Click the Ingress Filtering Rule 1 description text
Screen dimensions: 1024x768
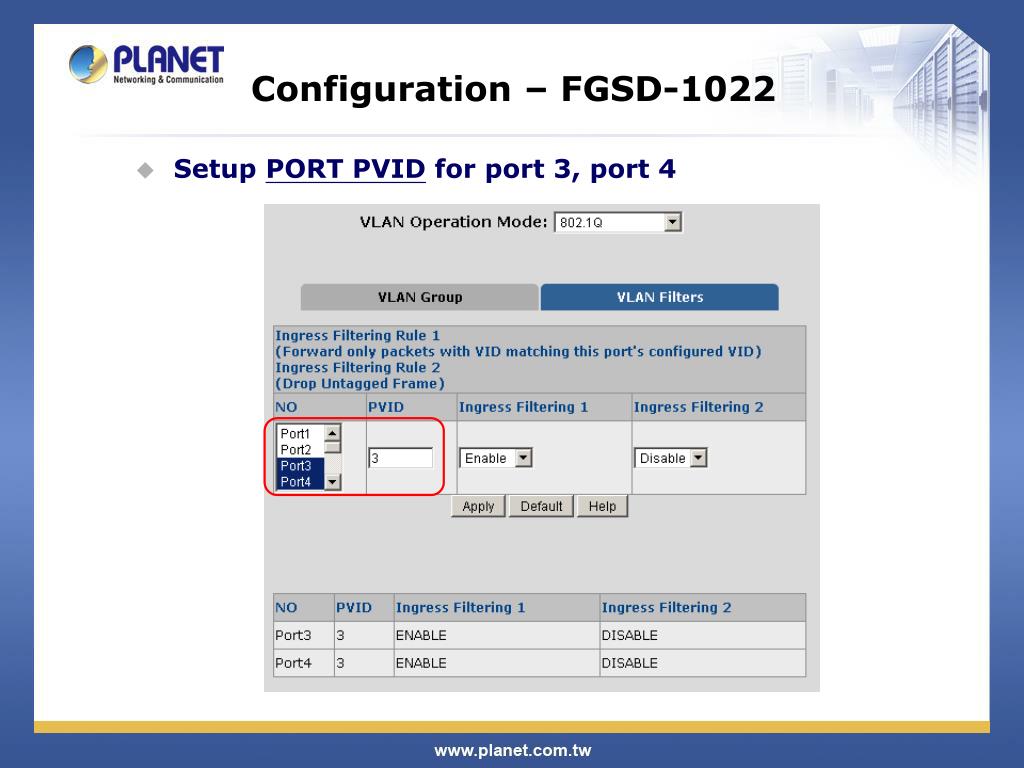click(x=519, y=351)
